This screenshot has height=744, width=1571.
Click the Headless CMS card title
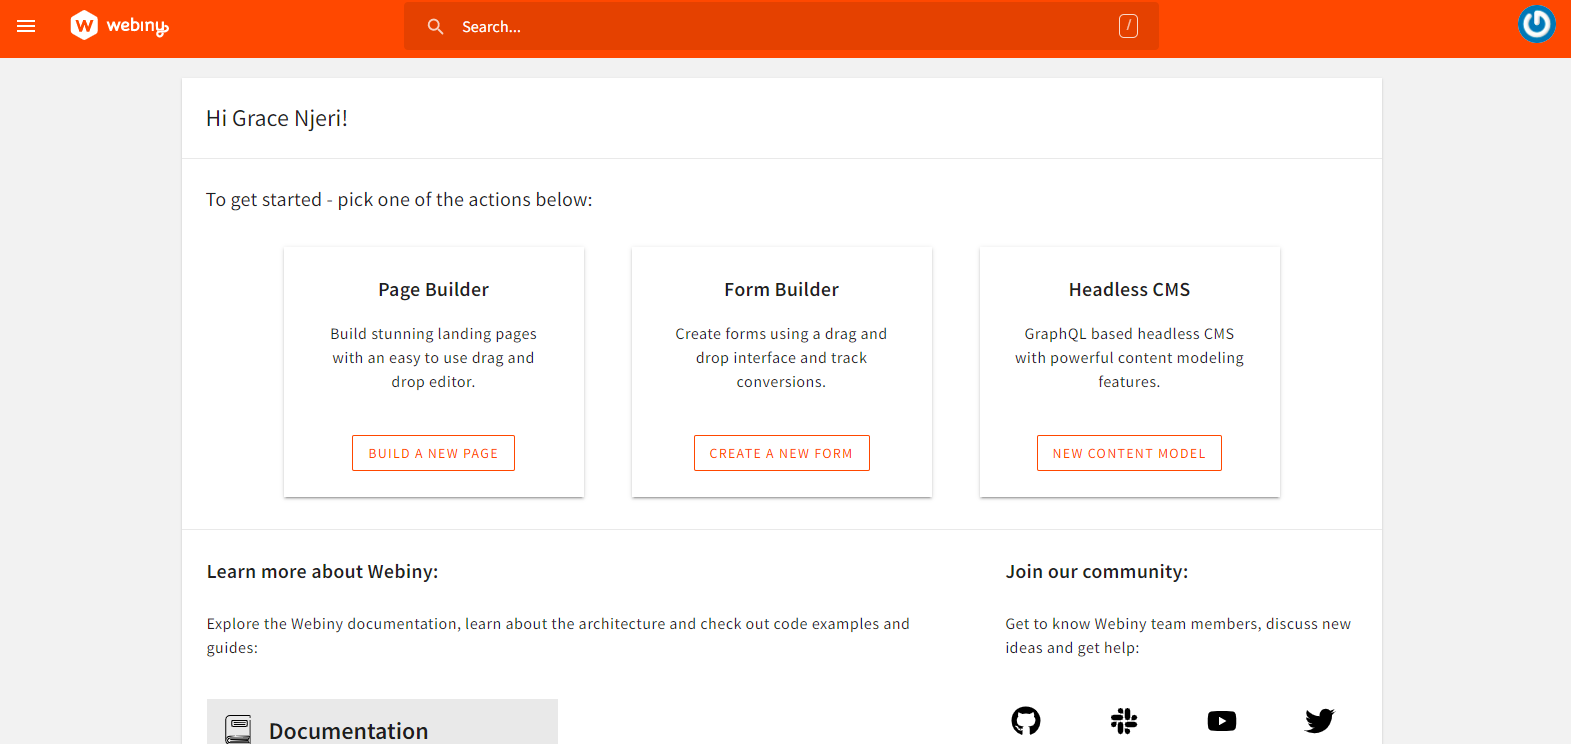point(1129,290)
